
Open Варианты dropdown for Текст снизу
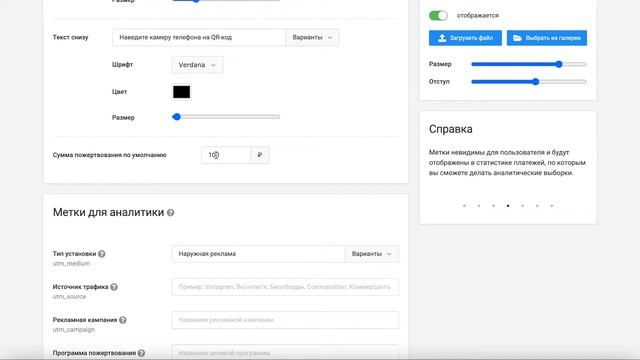pos(312,38)
